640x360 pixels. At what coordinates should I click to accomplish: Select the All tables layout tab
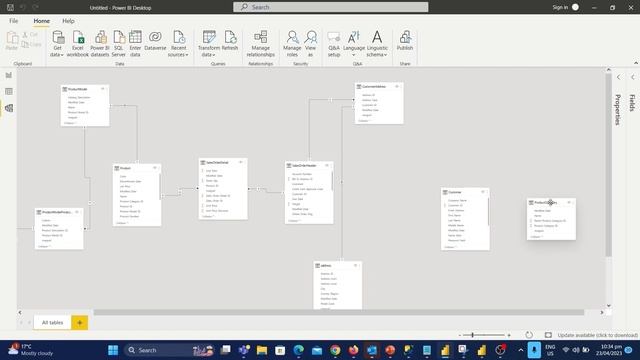point(52,322)
